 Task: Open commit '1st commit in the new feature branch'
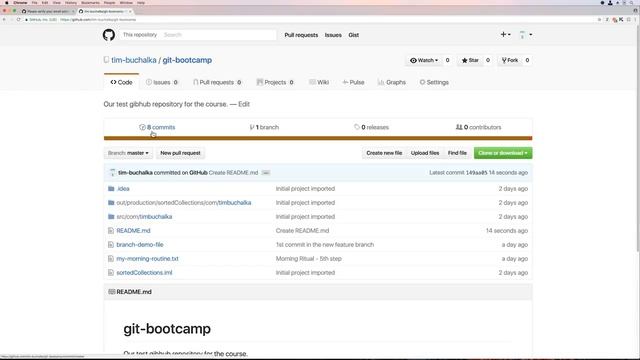point(324,244)
